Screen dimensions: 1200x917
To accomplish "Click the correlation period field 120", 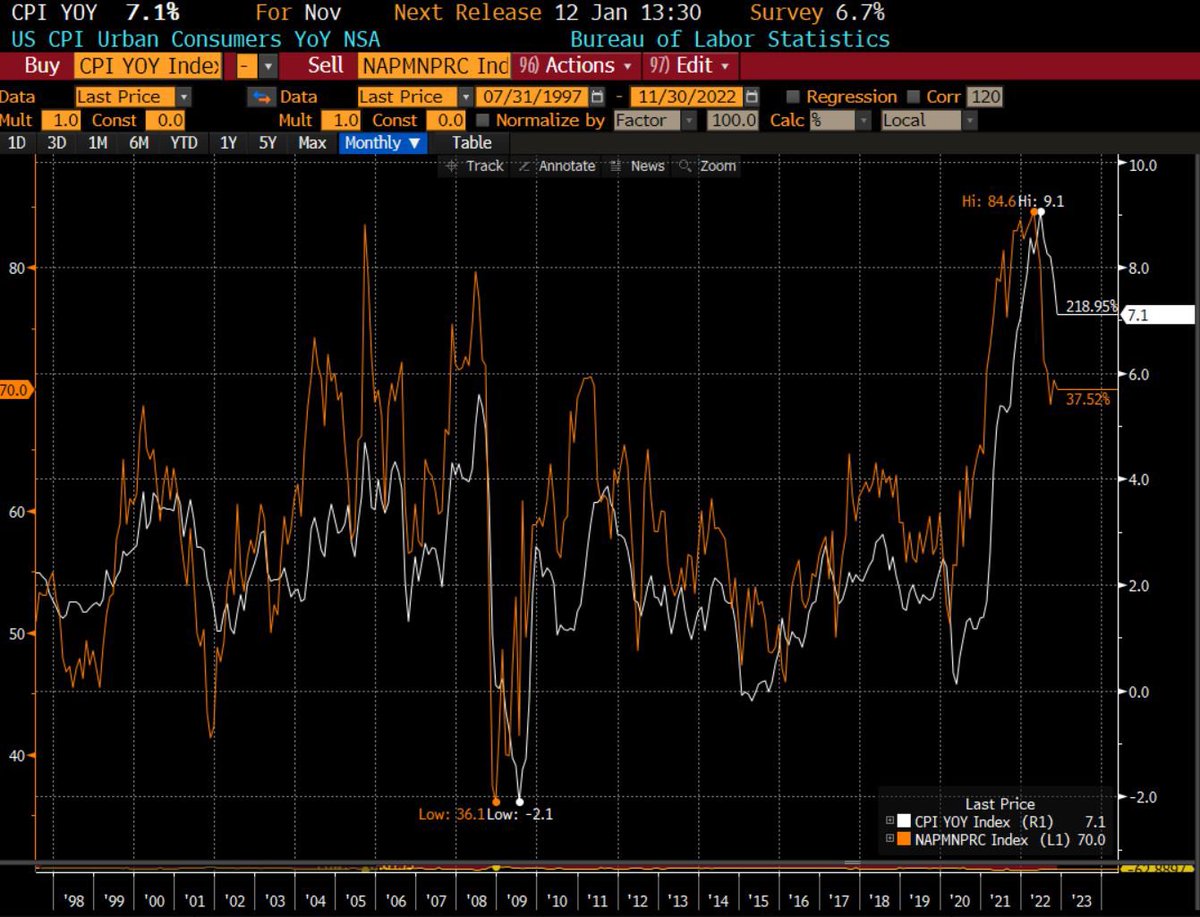I will coord(984,97).
